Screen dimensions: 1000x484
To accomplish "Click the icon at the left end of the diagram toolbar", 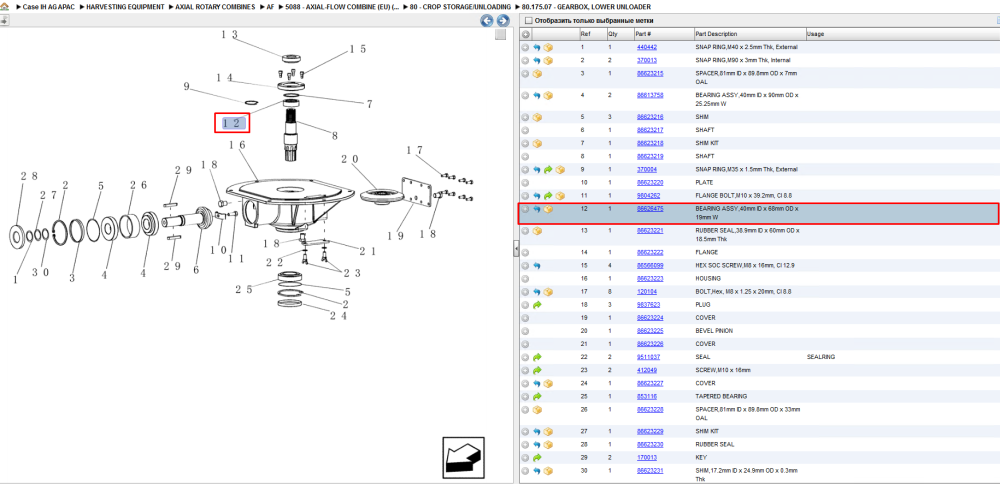I will 4,20.
